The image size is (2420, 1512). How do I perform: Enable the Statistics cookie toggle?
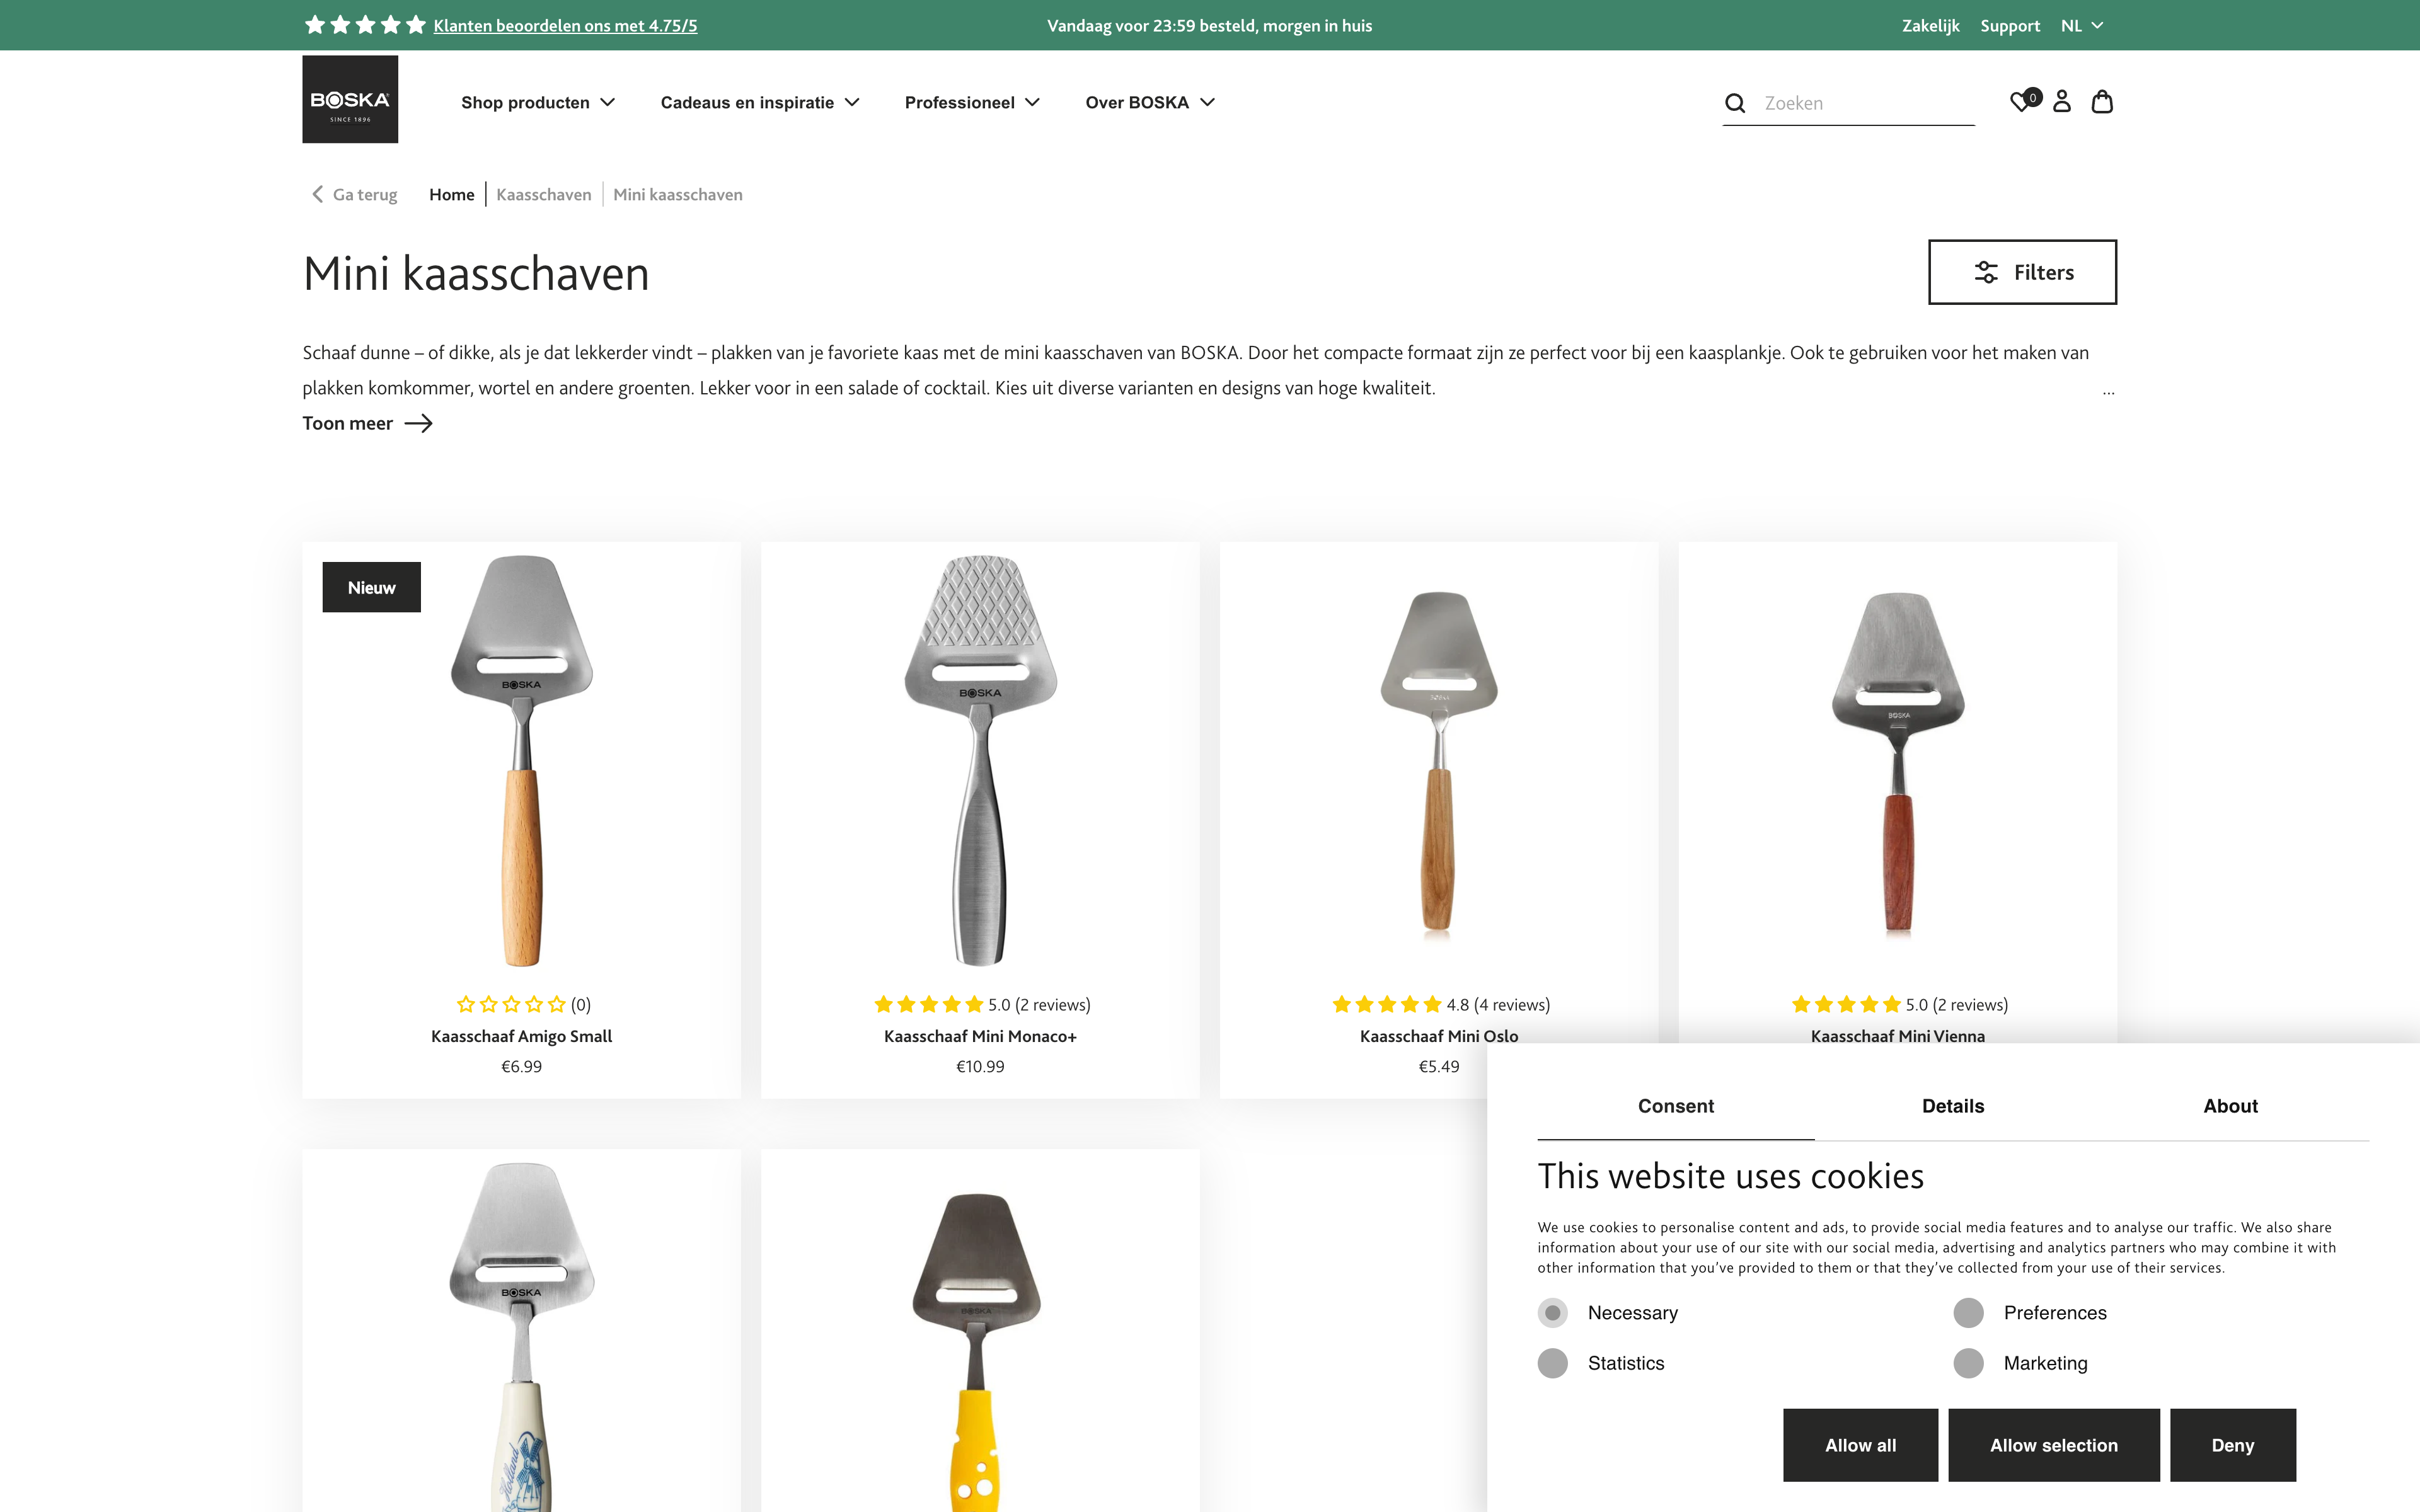[1553, 1362]
